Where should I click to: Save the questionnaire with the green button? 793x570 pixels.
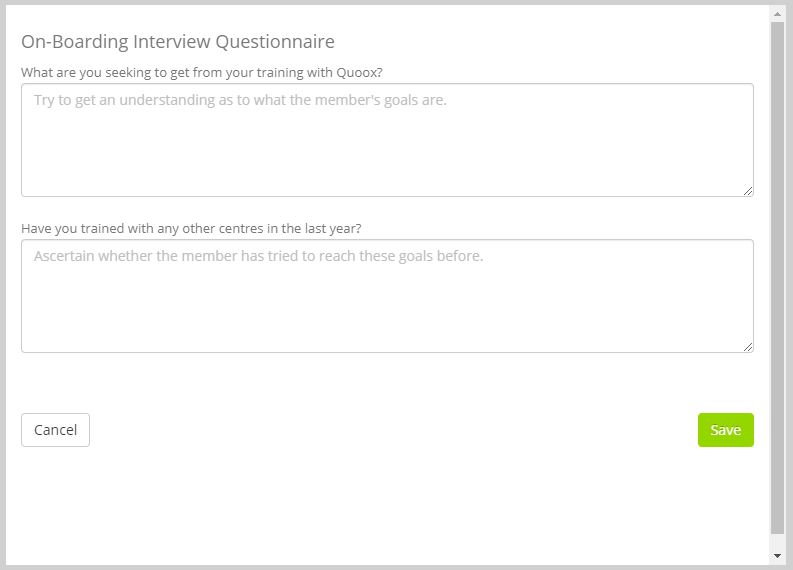pyautogui.click(x=726, y=430)
